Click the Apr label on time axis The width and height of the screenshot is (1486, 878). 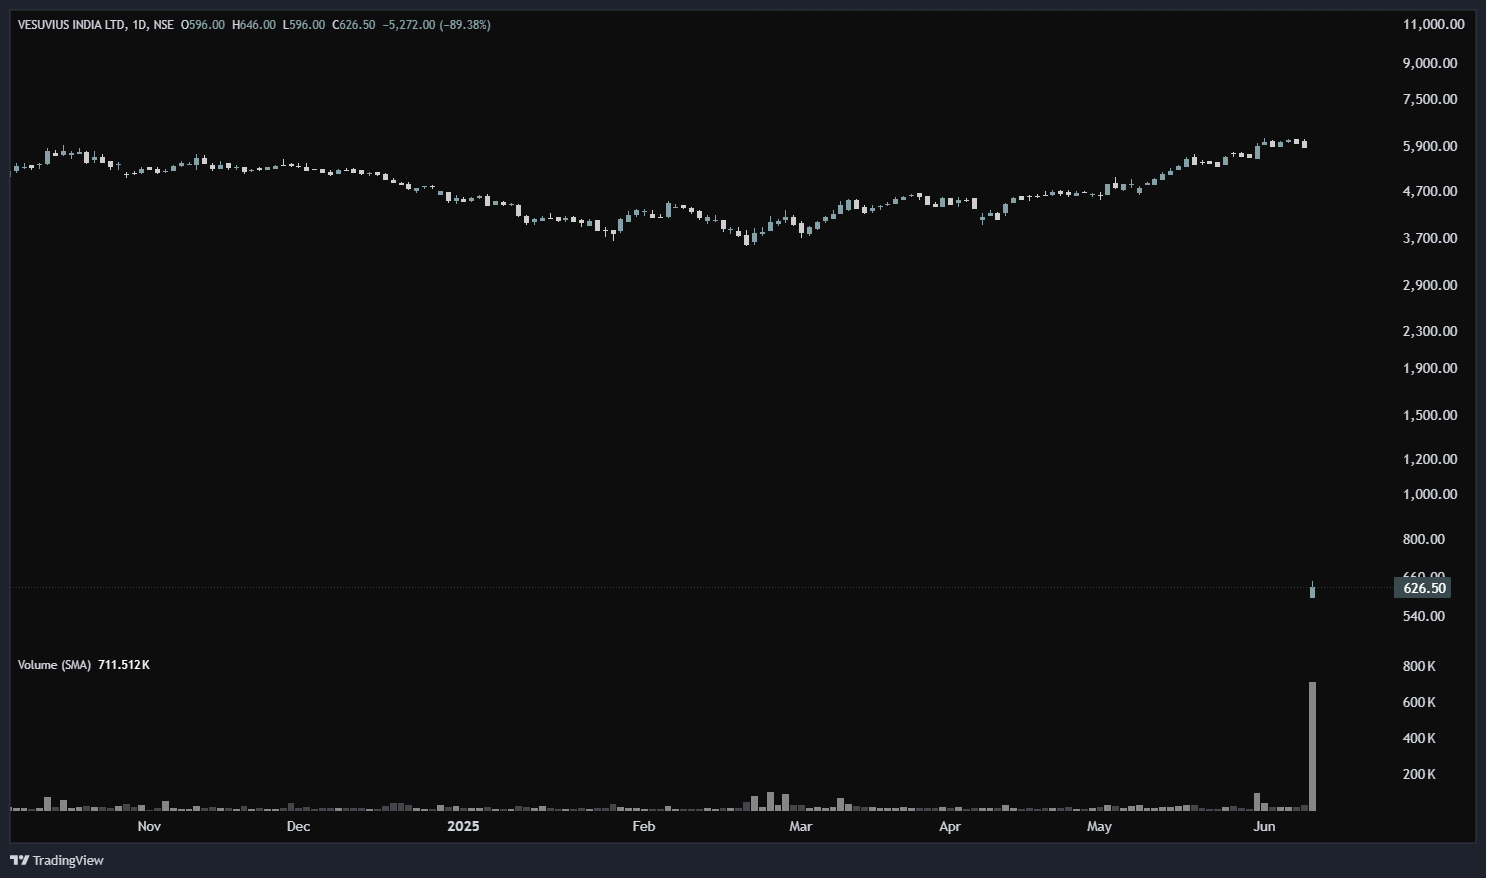pyautogui.click(x=950, y=826)
